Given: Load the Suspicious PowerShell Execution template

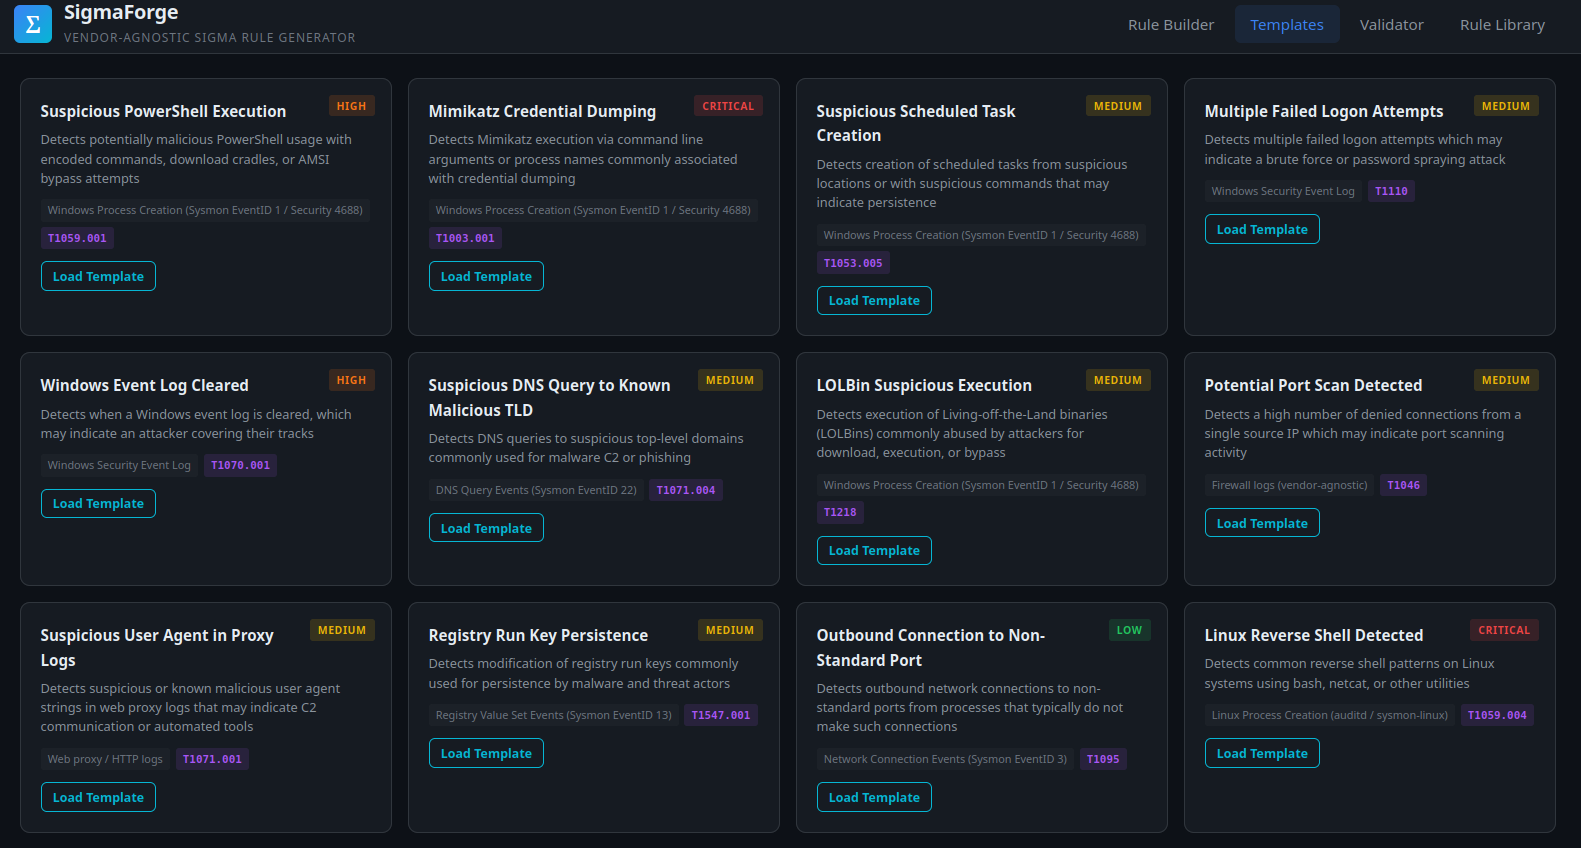Looking at the screenshot, I should tap(98, 277).
